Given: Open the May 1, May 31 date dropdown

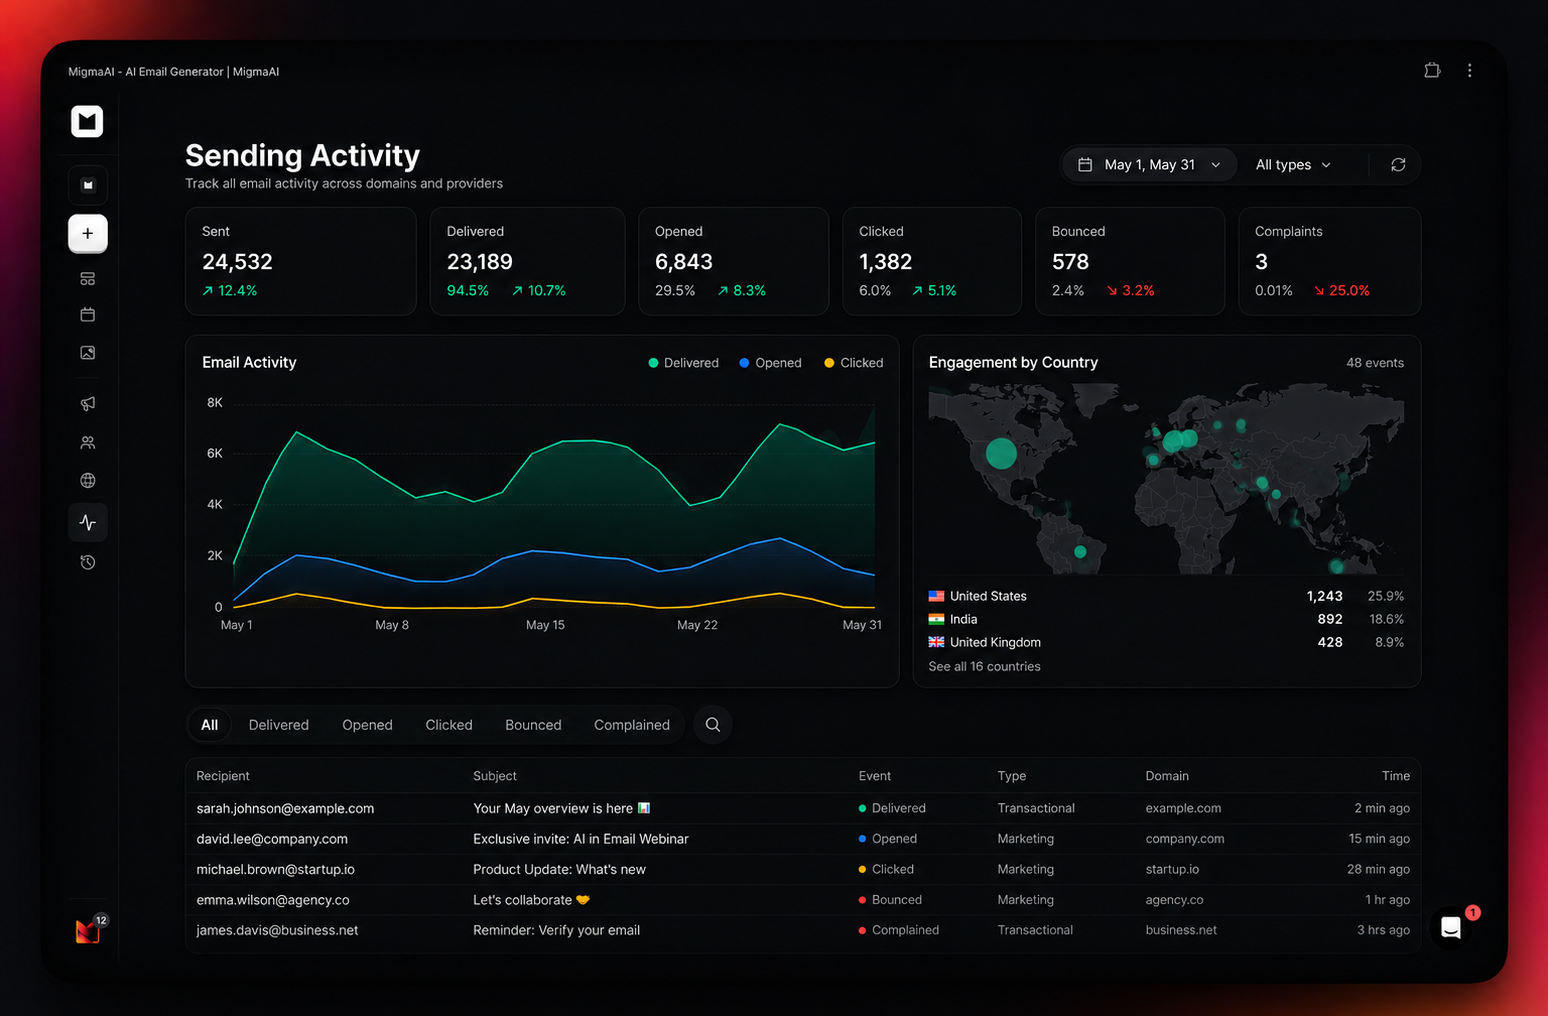Looking at the screenshot, I should coord(1150,165).
